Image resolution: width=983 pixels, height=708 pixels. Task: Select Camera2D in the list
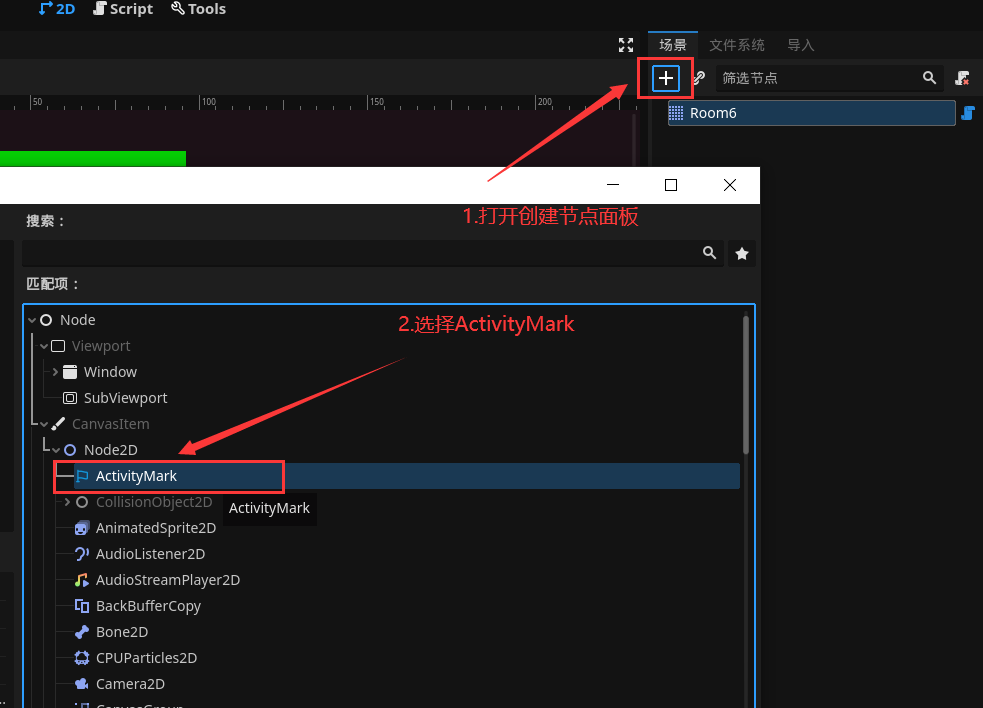click(x=130, y=684)
